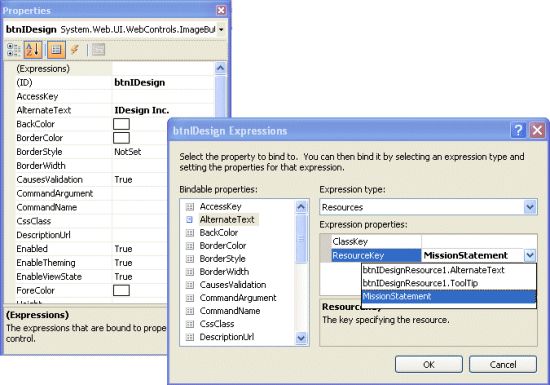The image size is (550, 385).
Task: Click the ForeColor swatch in Properties
Action: click(121, 290)
